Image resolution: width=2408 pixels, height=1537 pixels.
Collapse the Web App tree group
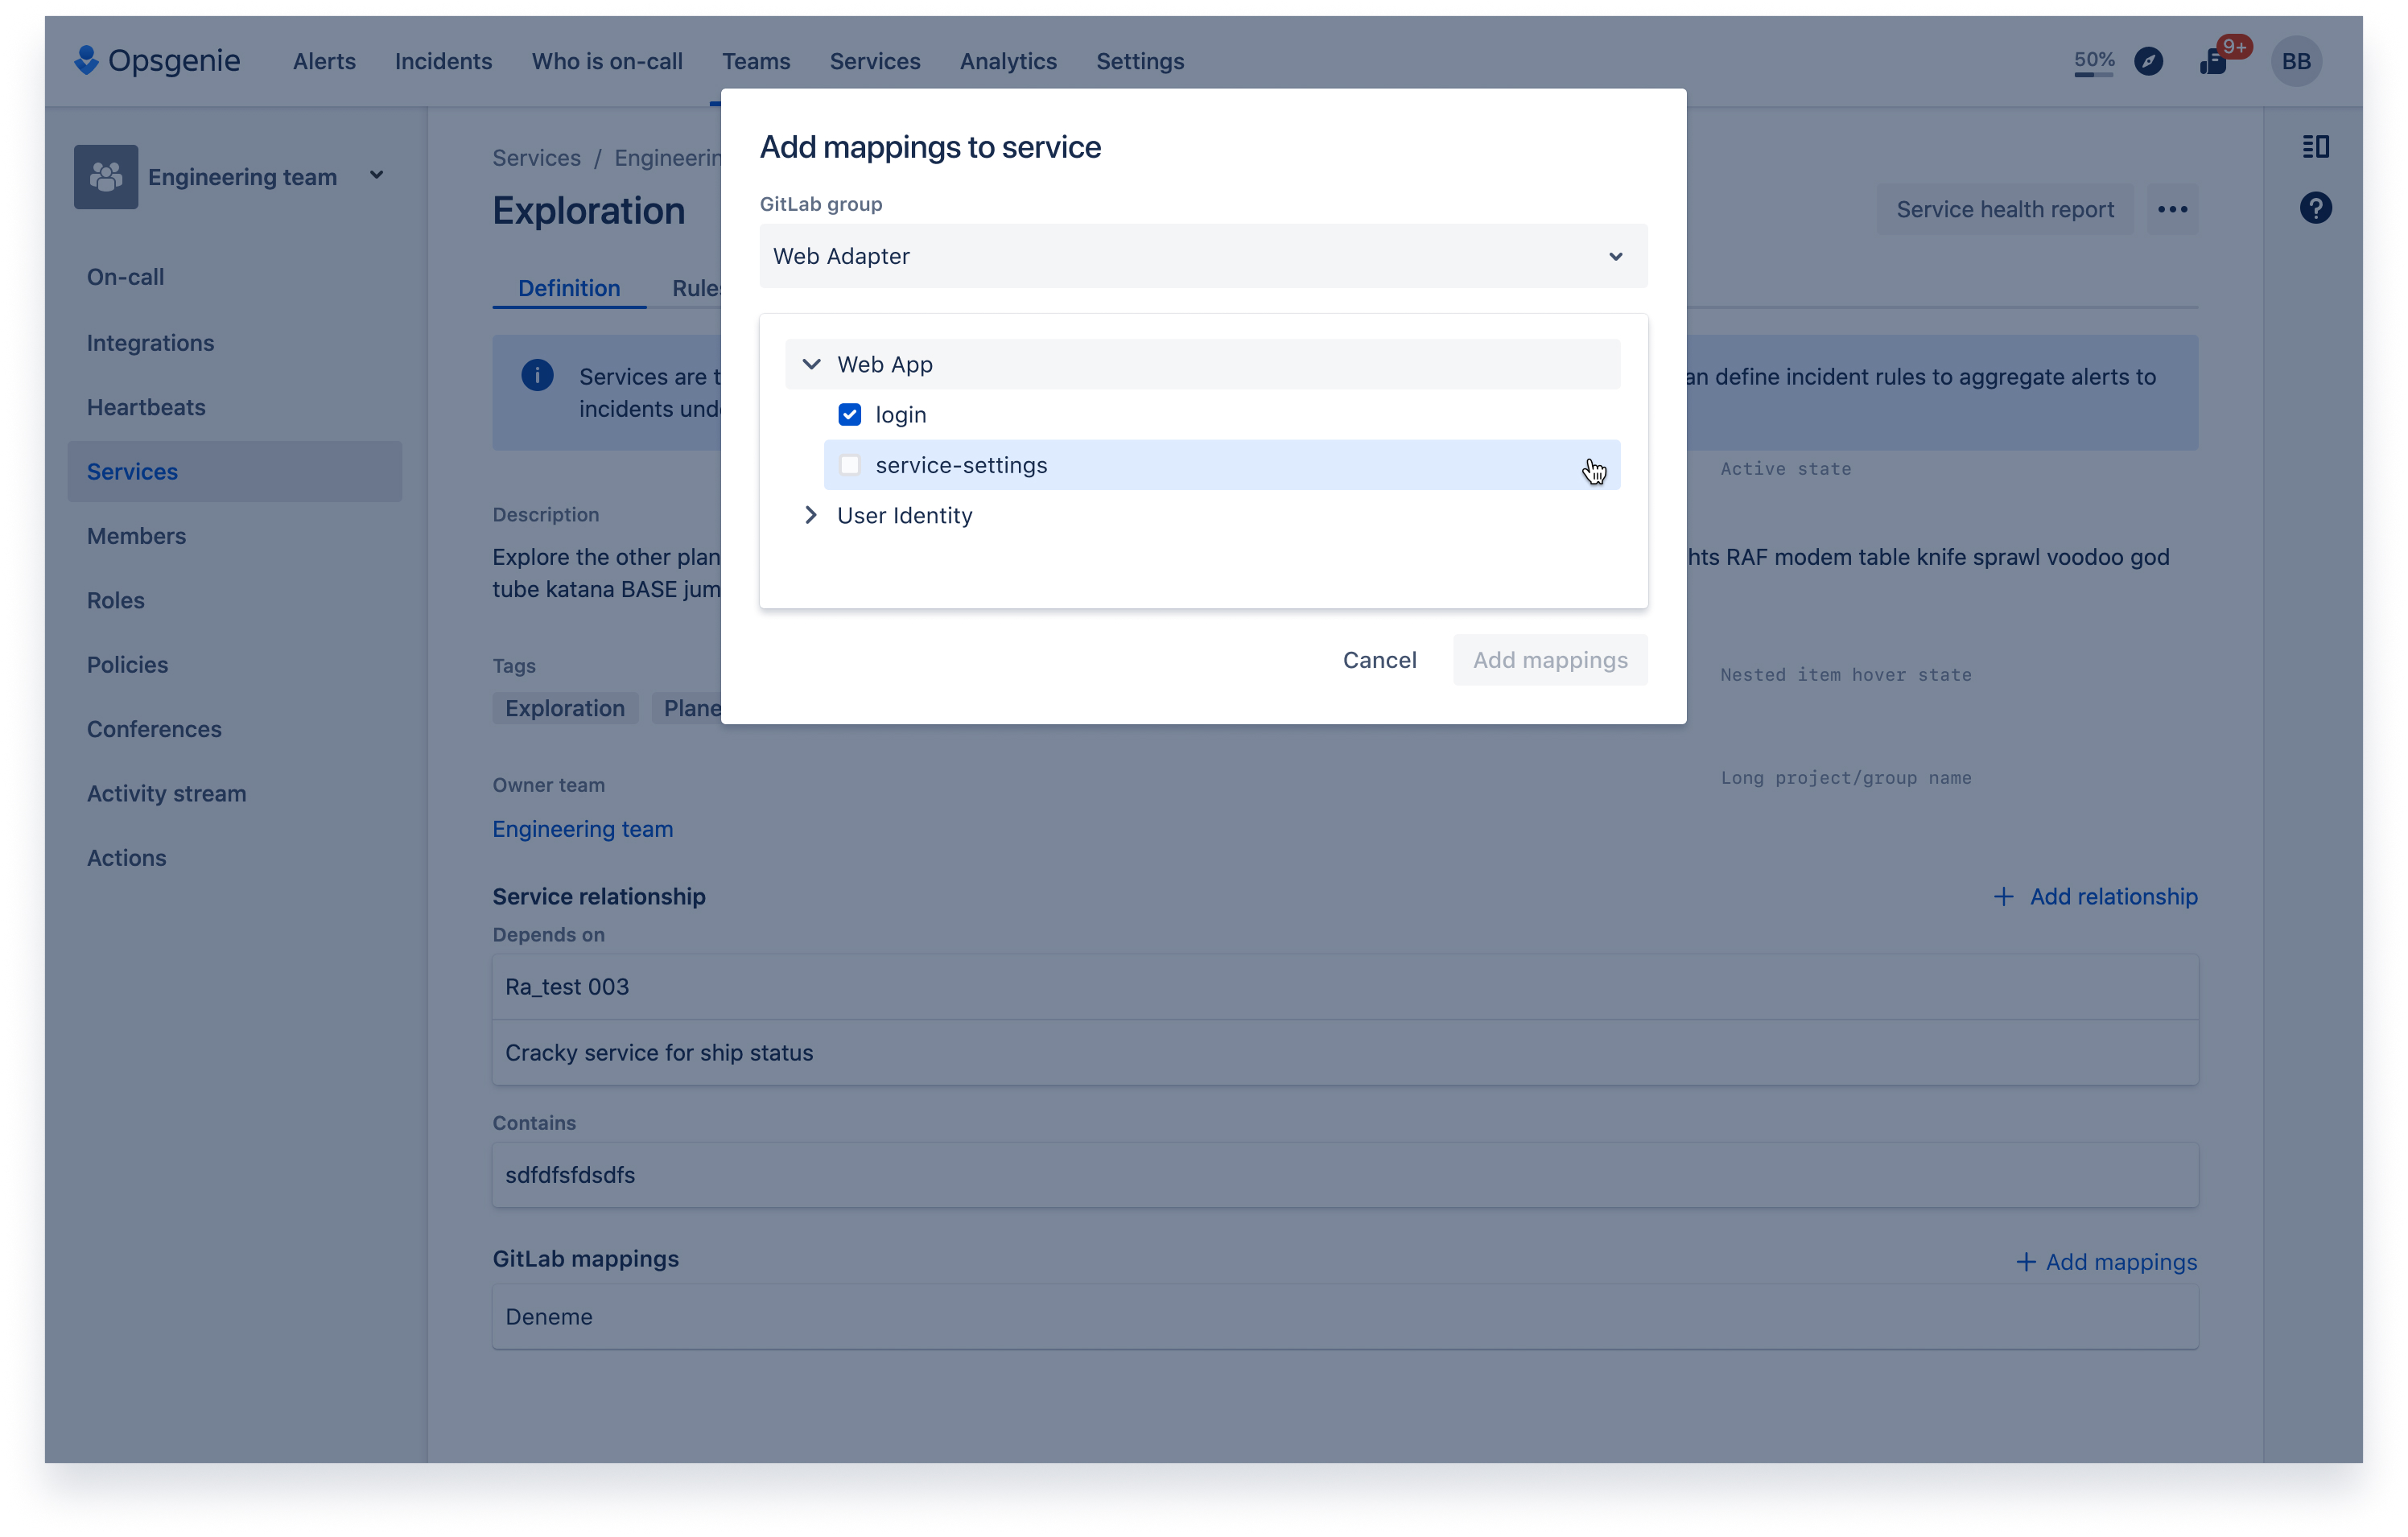(811, 364)
